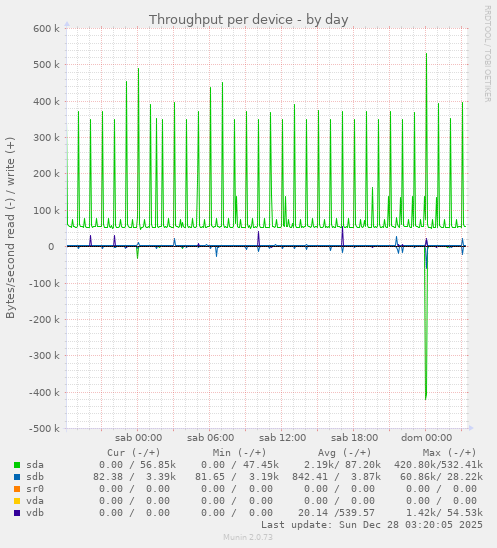Click the 'Munin 2.0.73' footer text
The height and width of the screenshot is (548, 497).
pyautogui.click(x=248, y=537)
